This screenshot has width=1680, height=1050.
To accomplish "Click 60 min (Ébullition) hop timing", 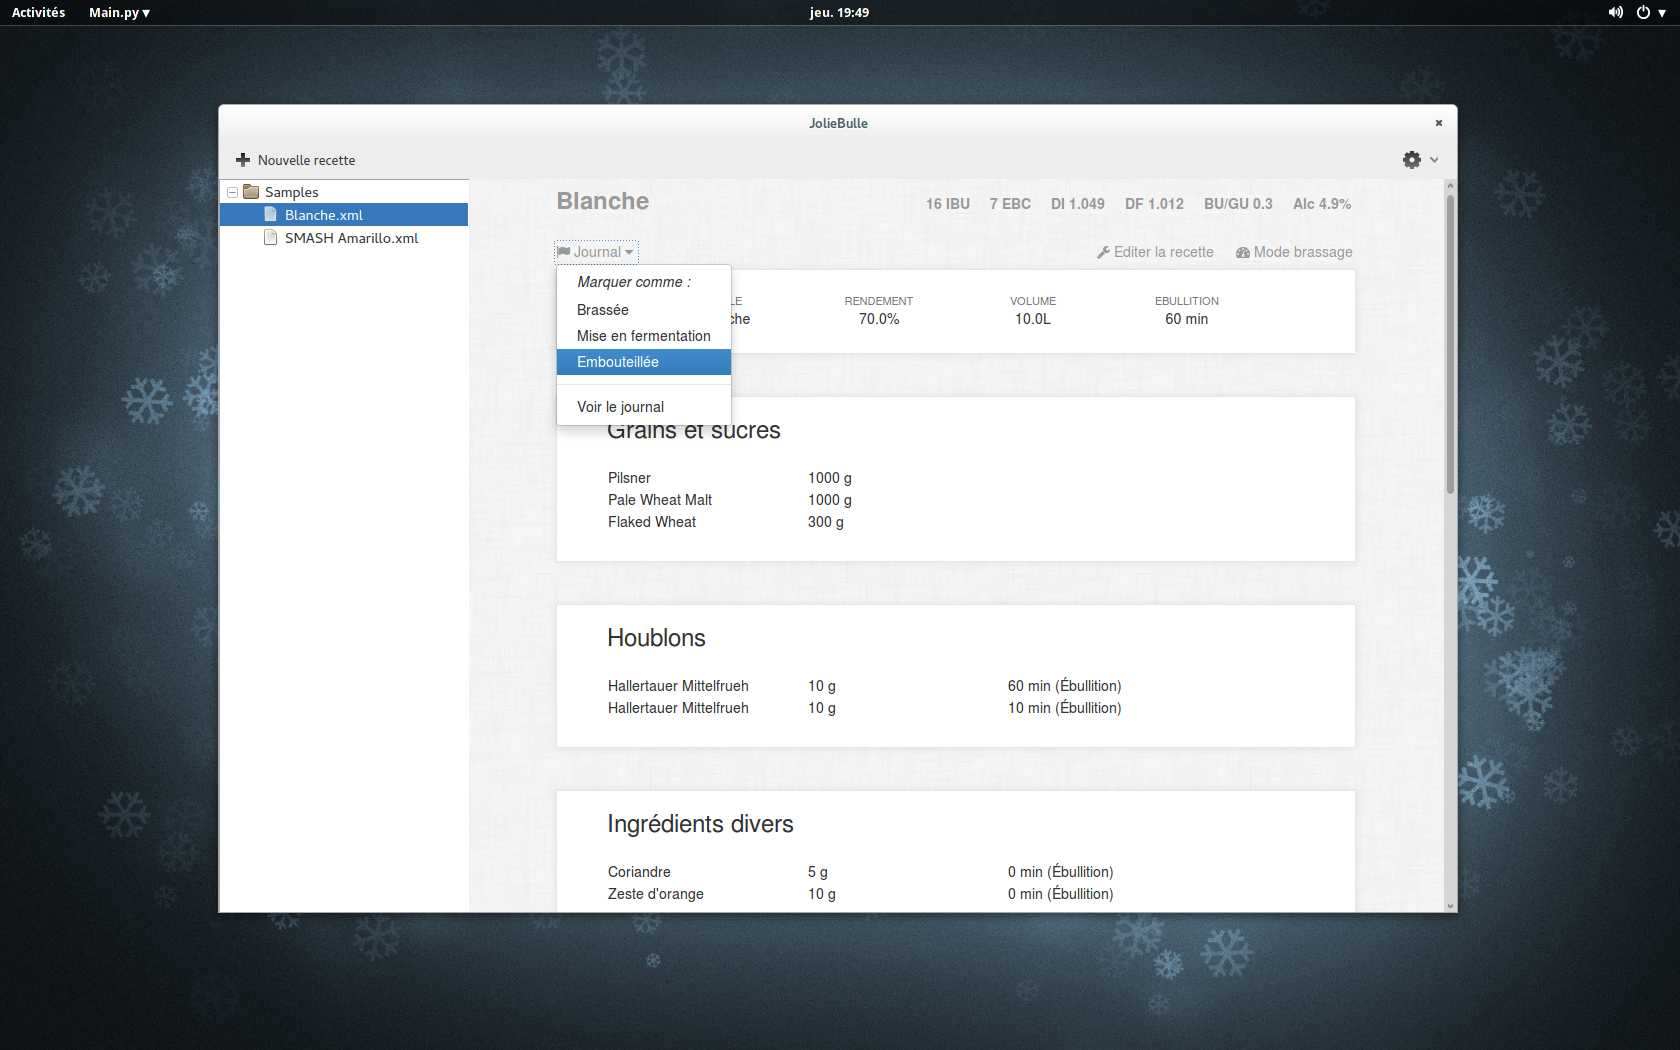I will click(1065, 686).
